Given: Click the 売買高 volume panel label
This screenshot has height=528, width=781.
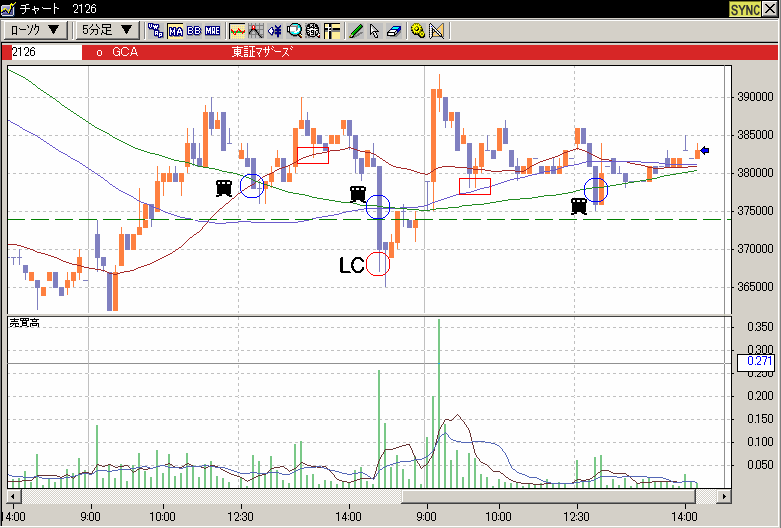Looking at the screenshot, I should 24,323.
